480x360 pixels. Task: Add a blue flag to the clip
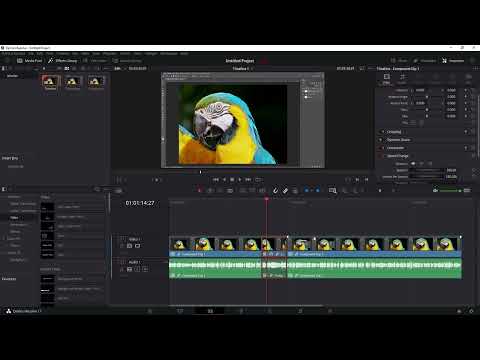pos(307,190)
